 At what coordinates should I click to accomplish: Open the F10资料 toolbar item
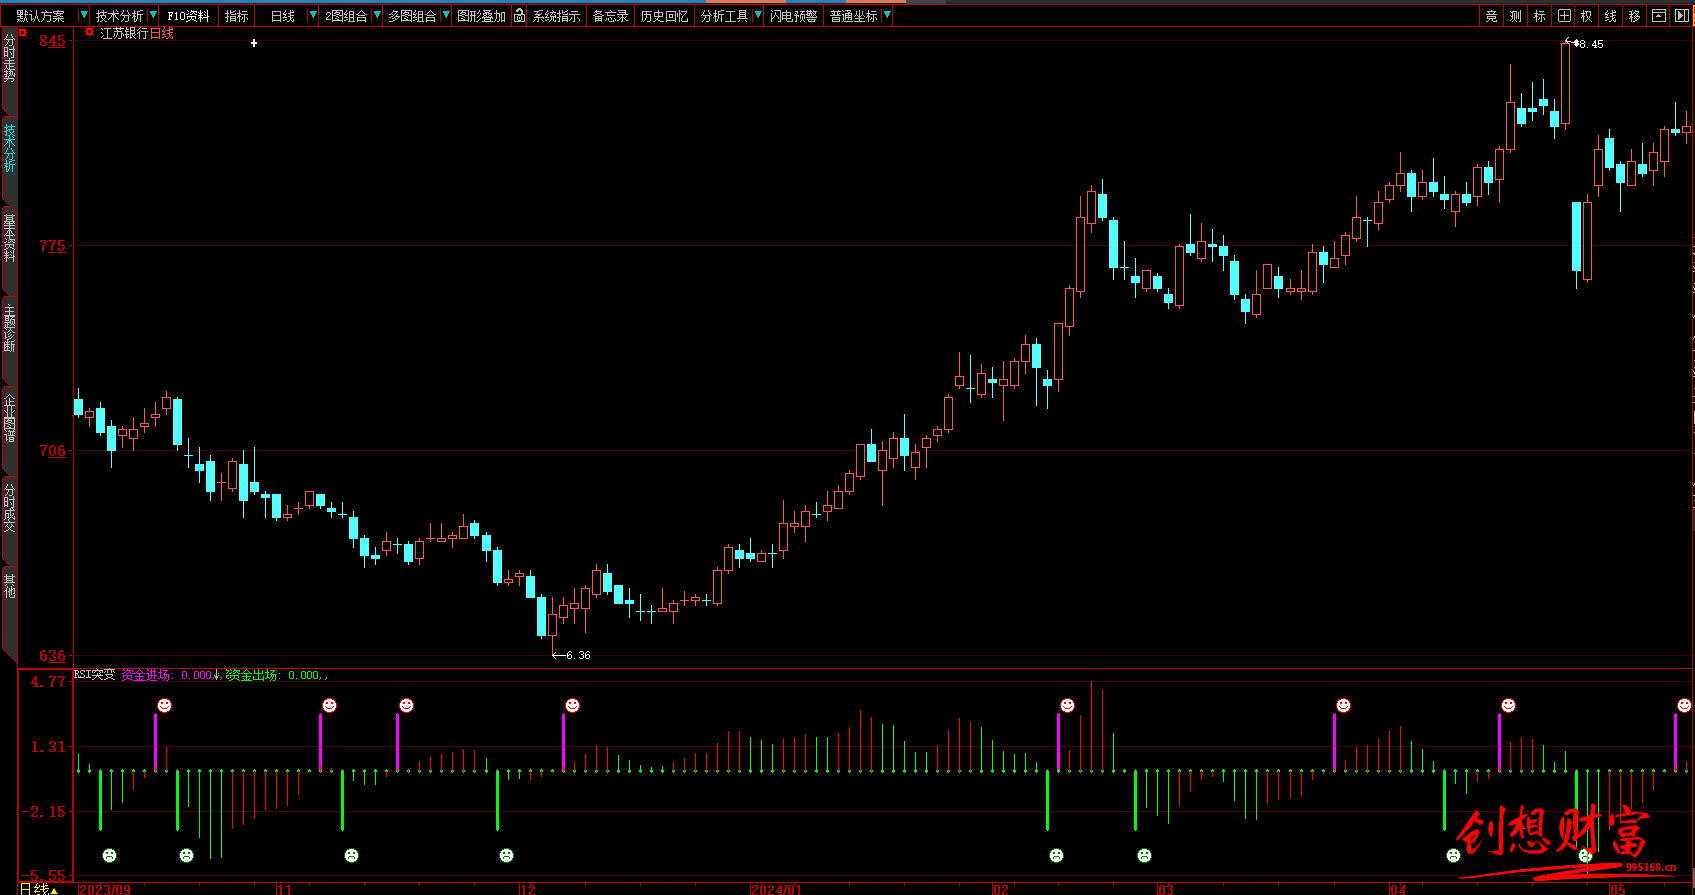[188, 16]
